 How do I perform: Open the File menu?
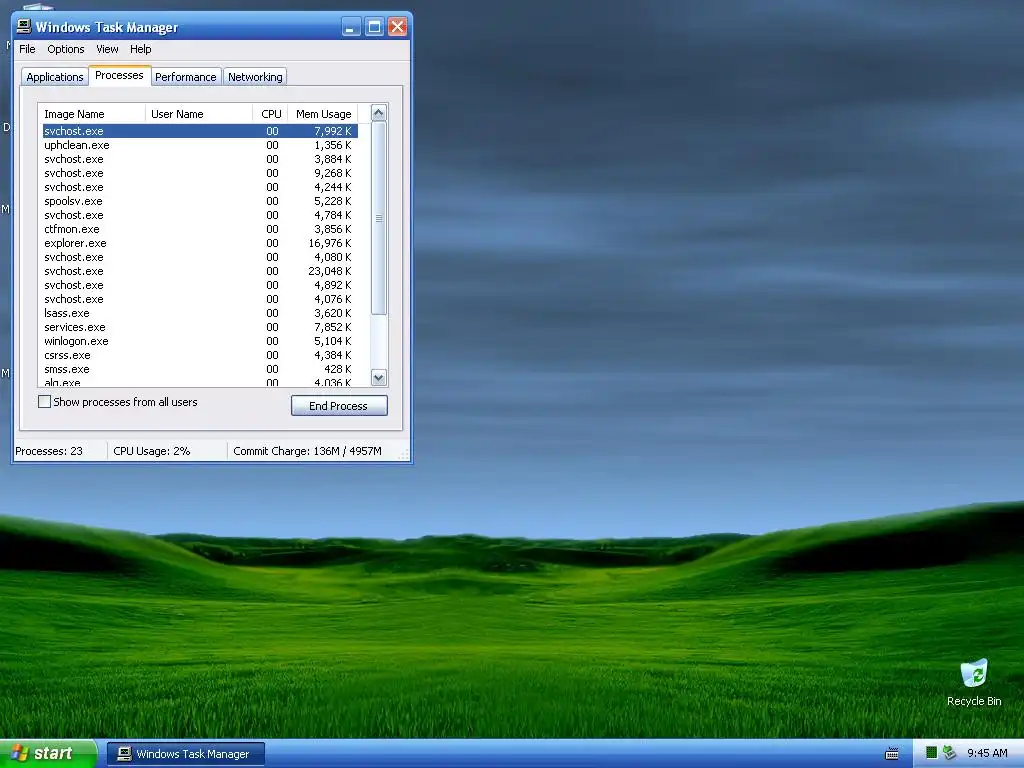(x=27, y=49)
